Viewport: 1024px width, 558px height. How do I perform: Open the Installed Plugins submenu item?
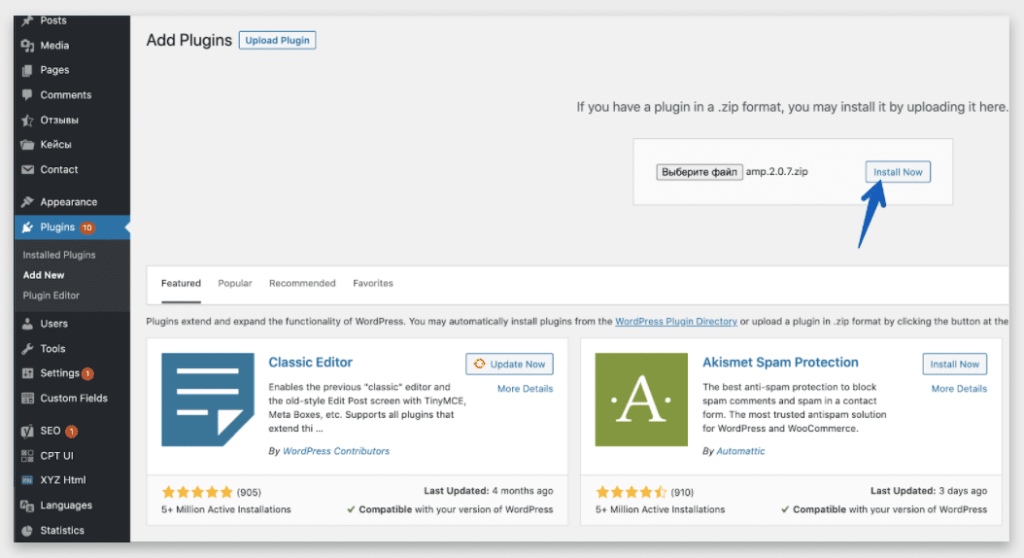point(59,255)
